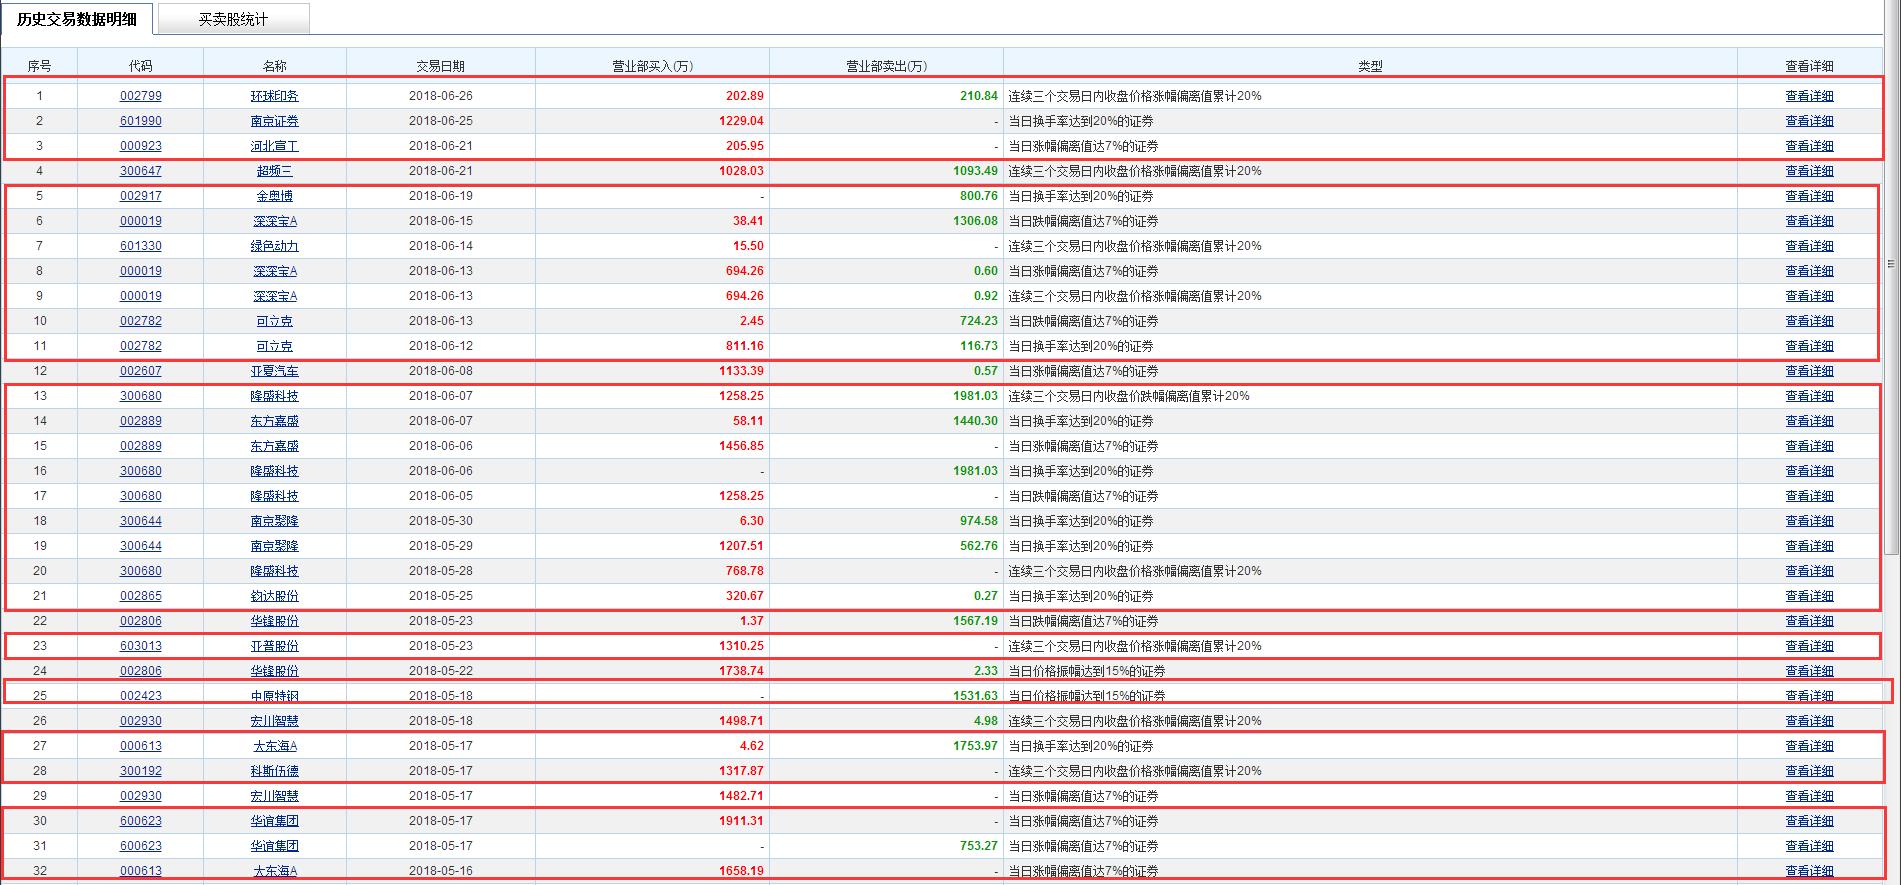Click 查看详细 in row 13 隆盛科技
The width and height of the screenshot is (1901, 885).
[1809, 396]
